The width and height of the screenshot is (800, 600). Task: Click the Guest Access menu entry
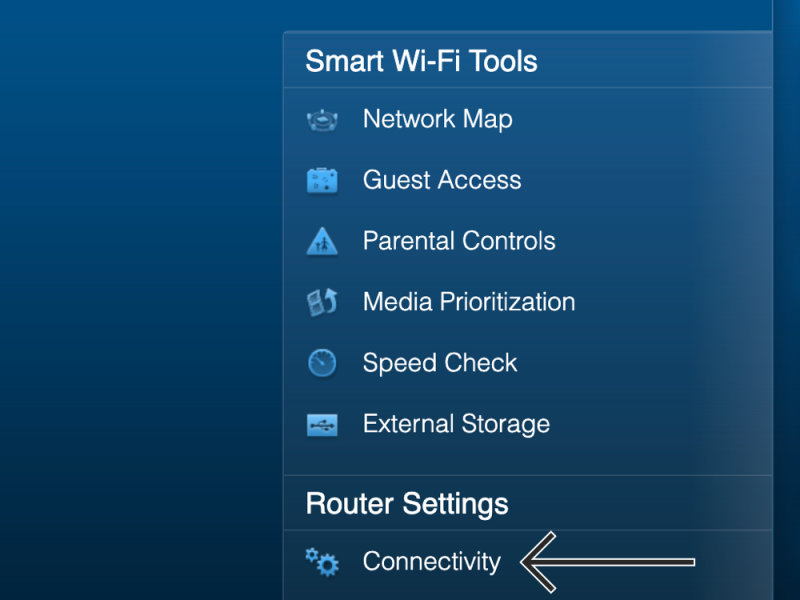pyautogui.click(x=441, y=180)
